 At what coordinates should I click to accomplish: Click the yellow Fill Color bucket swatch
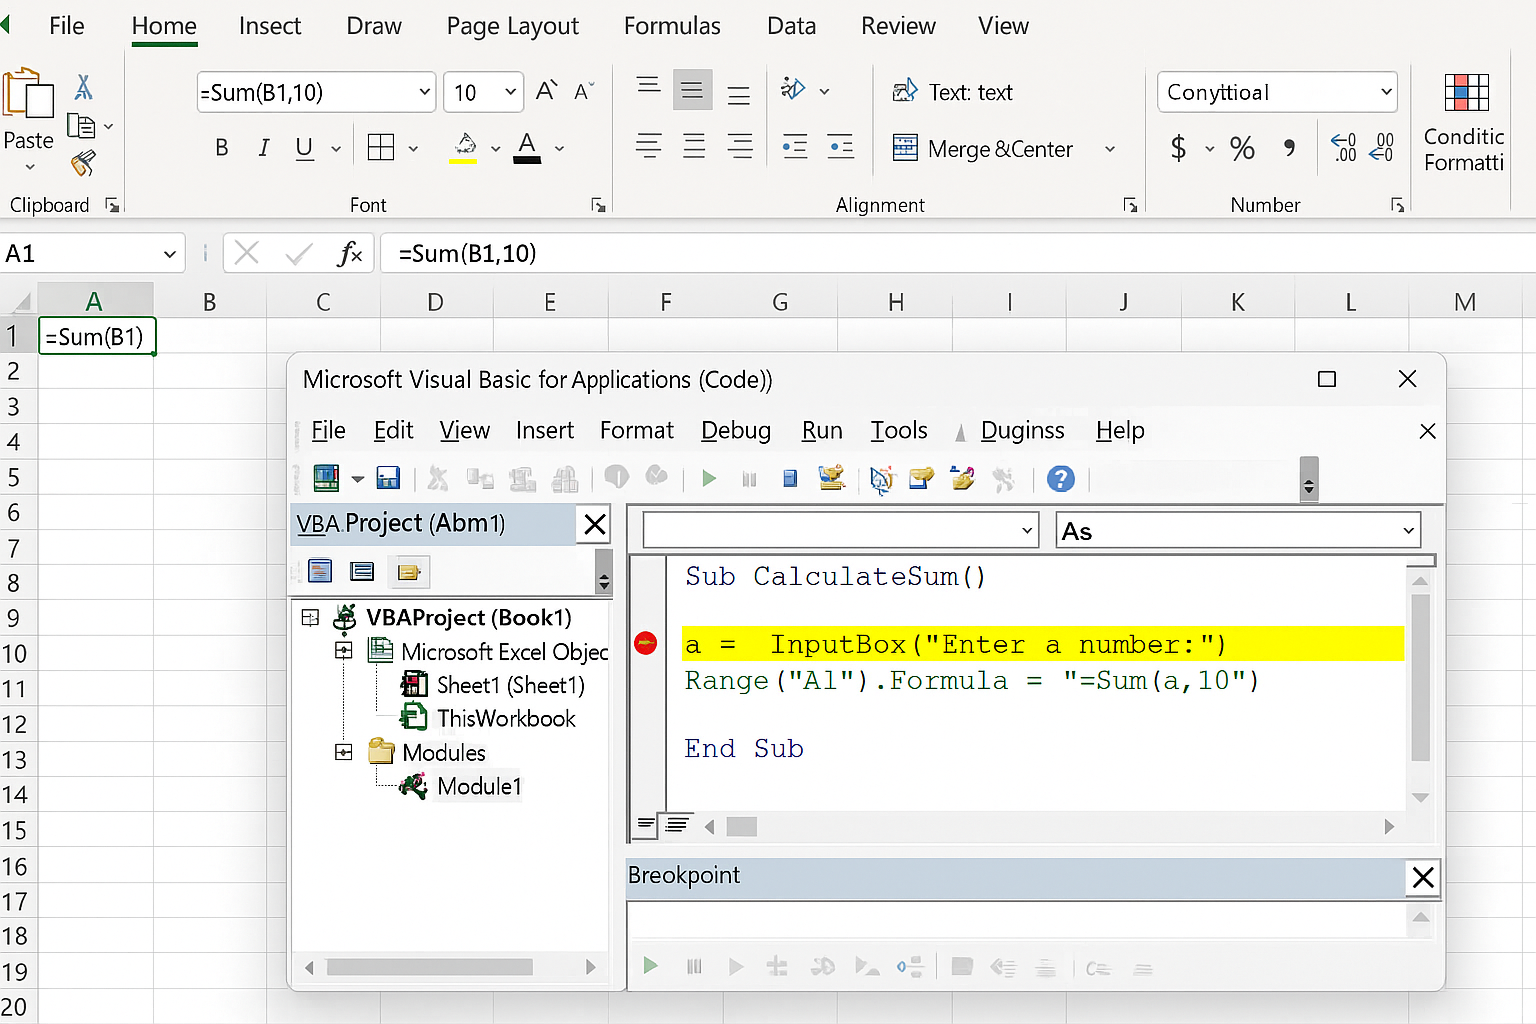(464, 148)
